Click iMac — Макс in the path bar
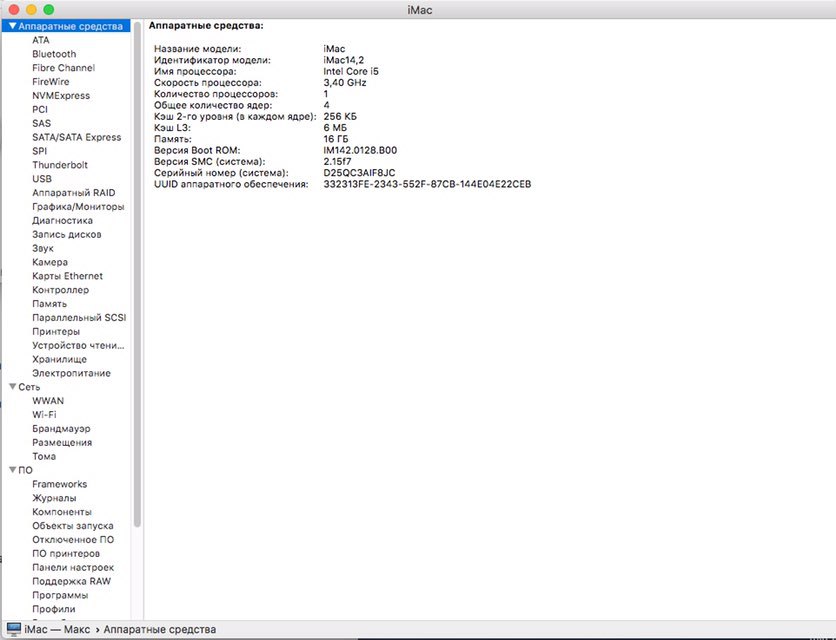The height and width of the screenshot is (640, 836). click(57, 629)
